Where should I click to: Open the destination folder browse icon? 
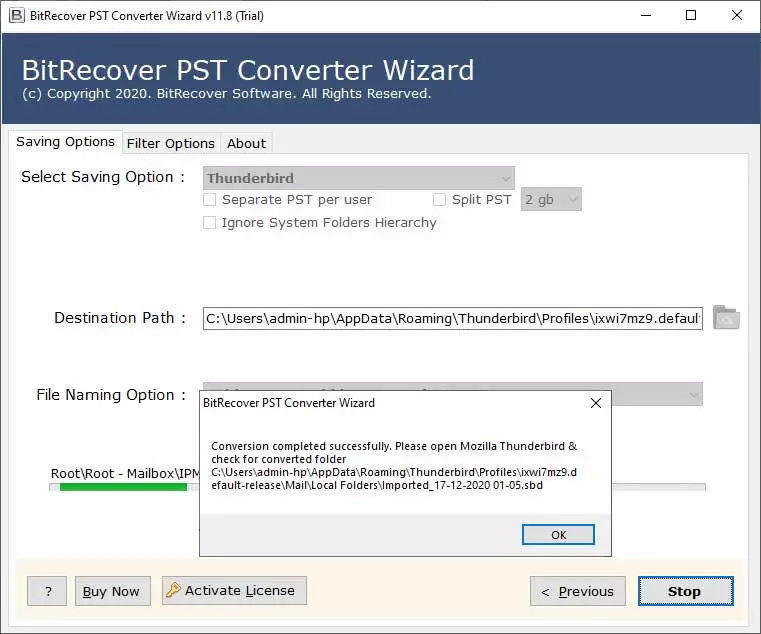pyautogui.click(x=726, y=317)
